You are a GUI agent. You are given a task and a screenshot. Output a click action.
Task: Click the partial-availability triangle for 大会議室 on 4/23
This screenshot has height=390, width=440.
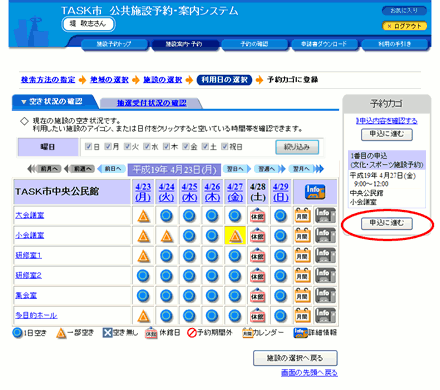pyautogui.click(x=144, y=216)
